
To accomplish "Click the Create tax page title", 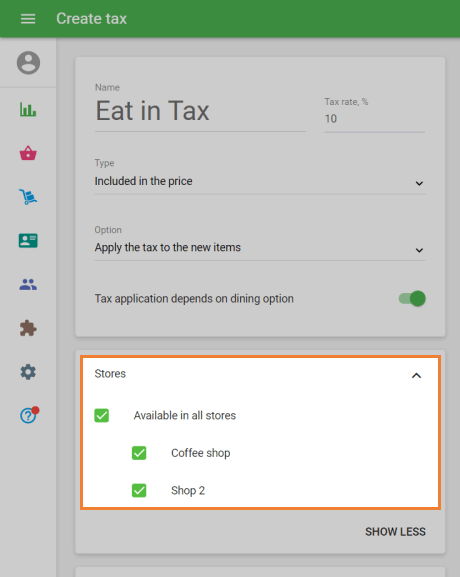I will (91, 18).
